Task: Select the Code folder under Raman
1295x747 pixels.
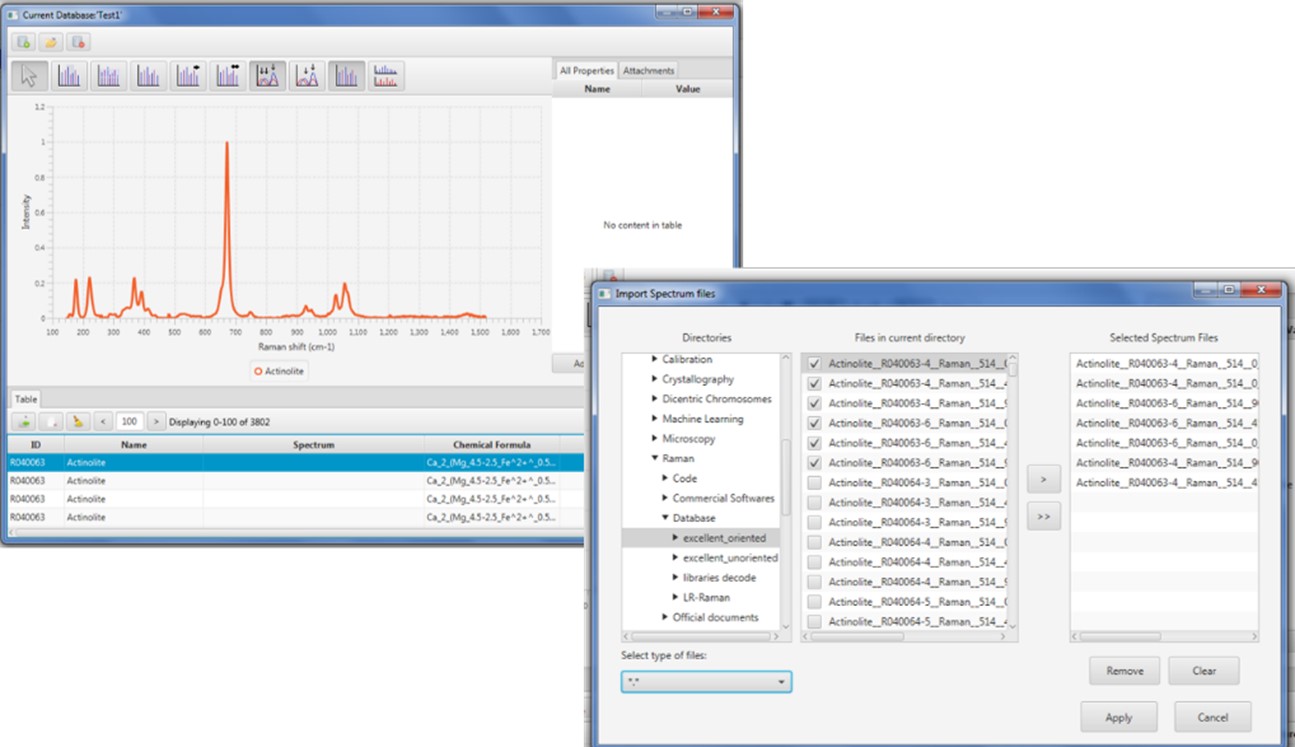Action: coord(684,479)
